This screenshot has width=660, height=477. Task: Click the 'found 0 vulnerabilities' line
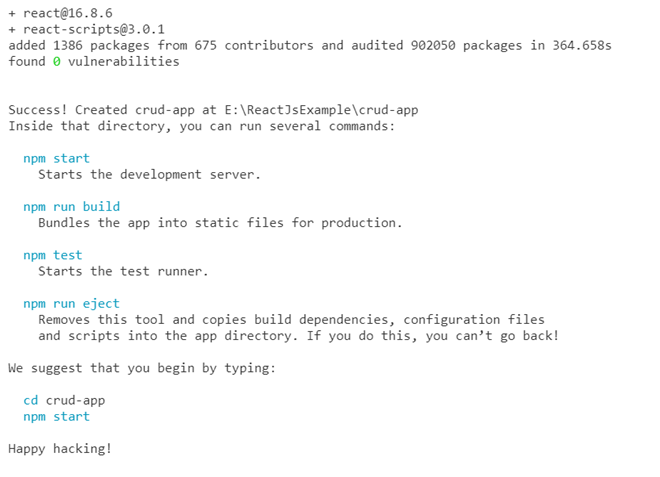click(94, 62)
